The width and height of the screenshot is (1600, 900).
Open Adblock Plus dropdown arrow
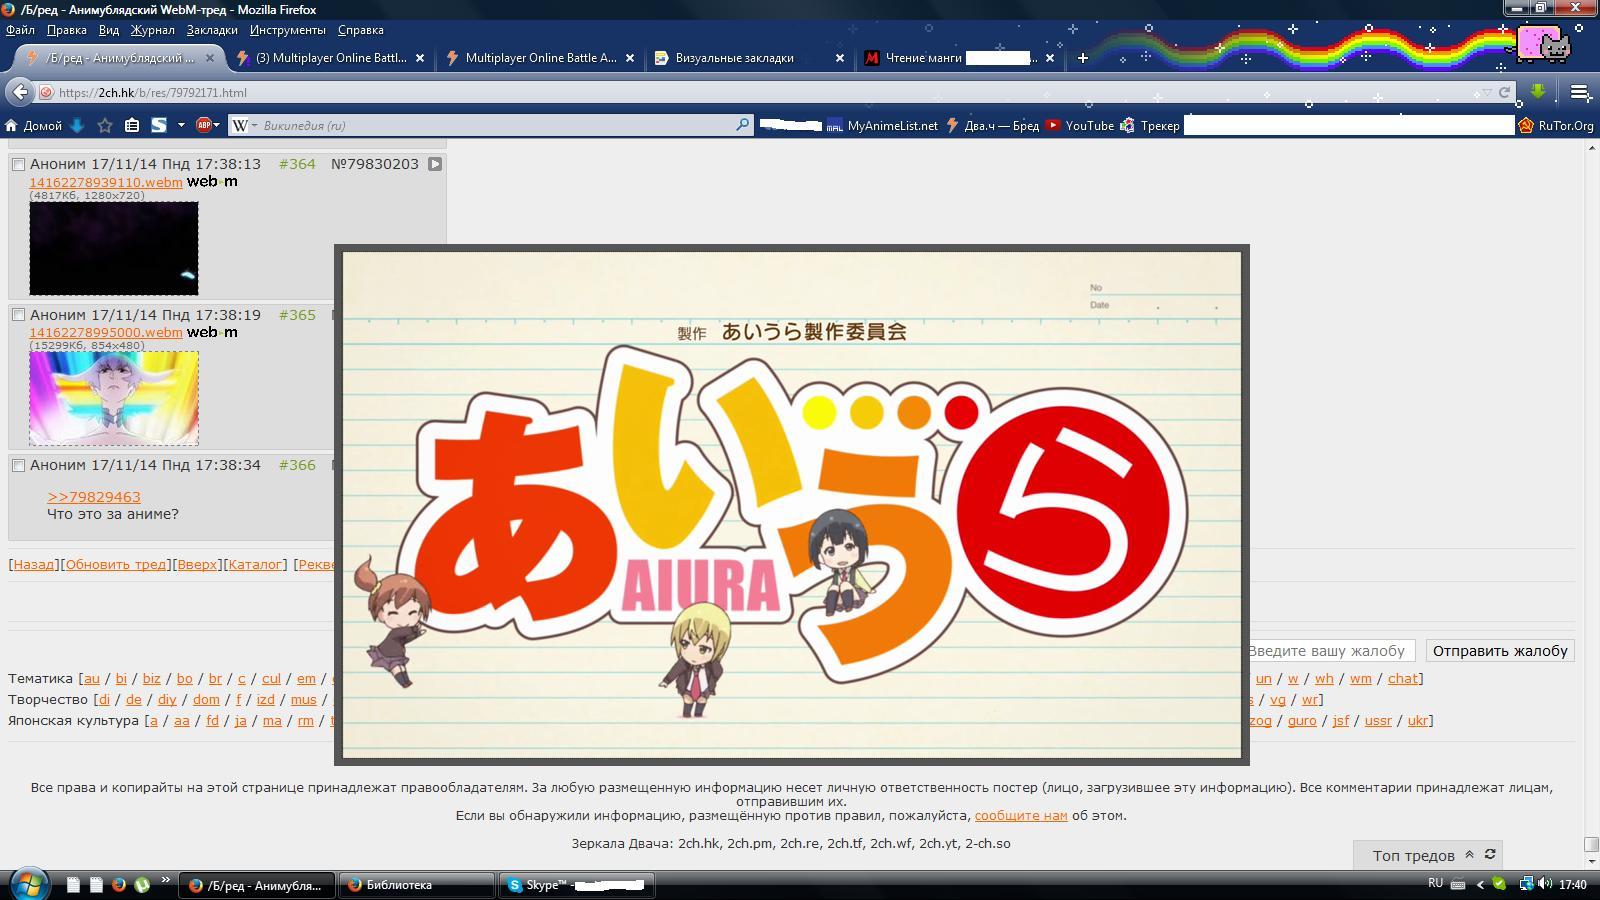click(216, 125)
